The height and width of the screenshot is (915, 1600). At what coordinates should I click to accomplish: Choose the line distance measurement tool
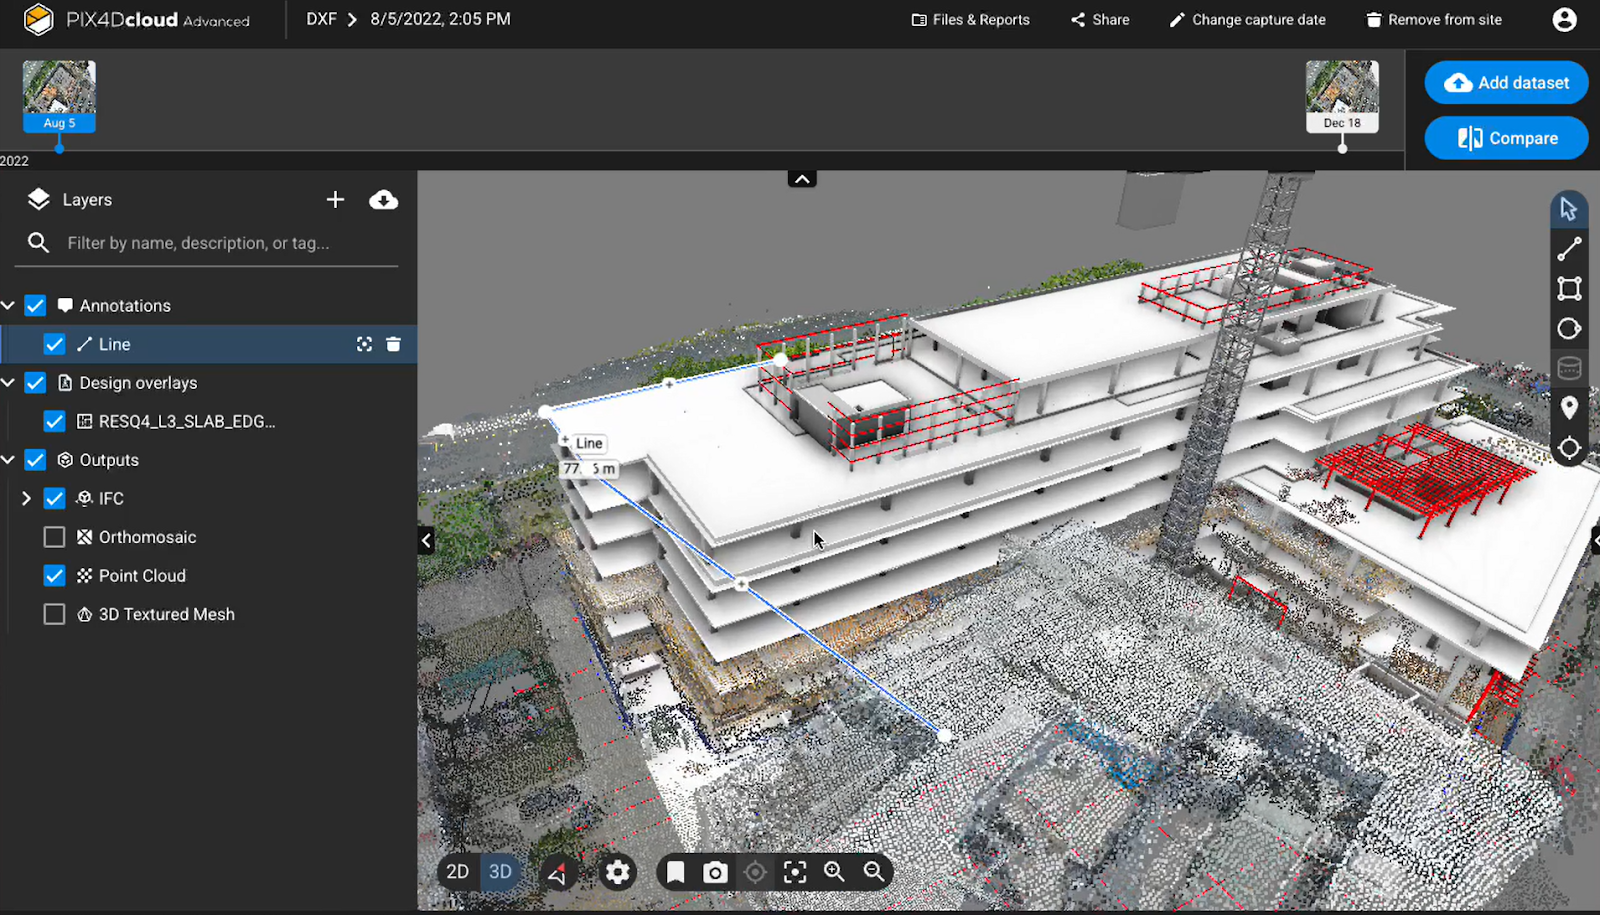[x=1569, y=249]
